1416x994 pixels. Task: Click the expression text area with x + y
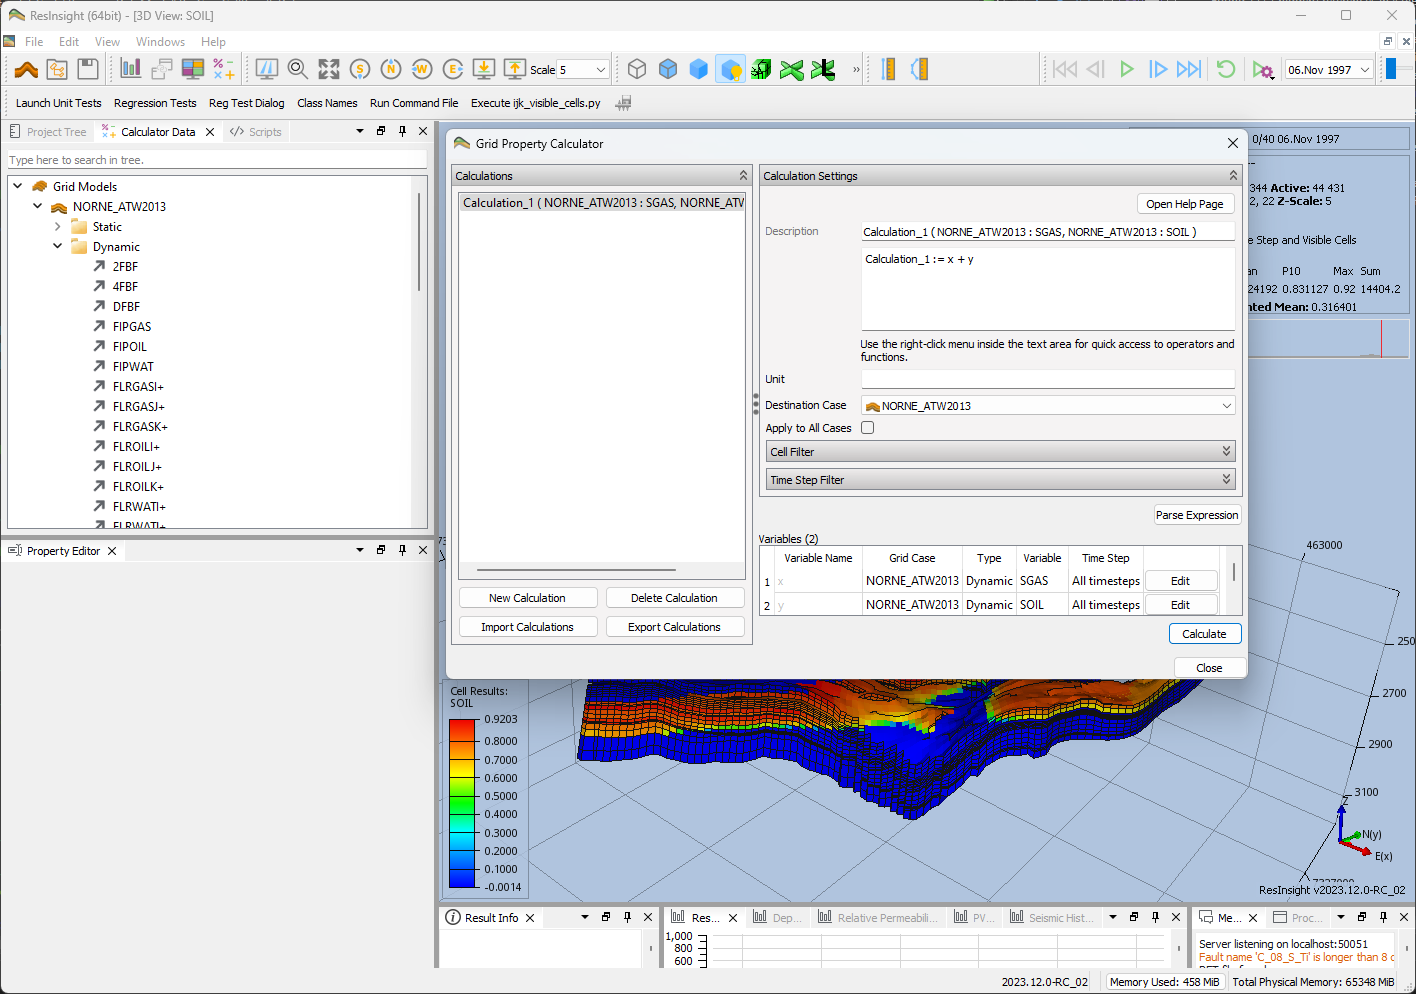coord(1048,289)
